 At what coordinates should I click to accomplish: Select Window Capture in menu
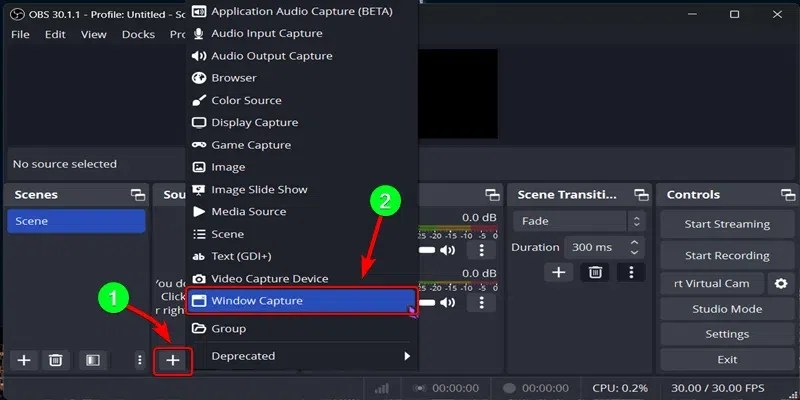coord(302,301)
